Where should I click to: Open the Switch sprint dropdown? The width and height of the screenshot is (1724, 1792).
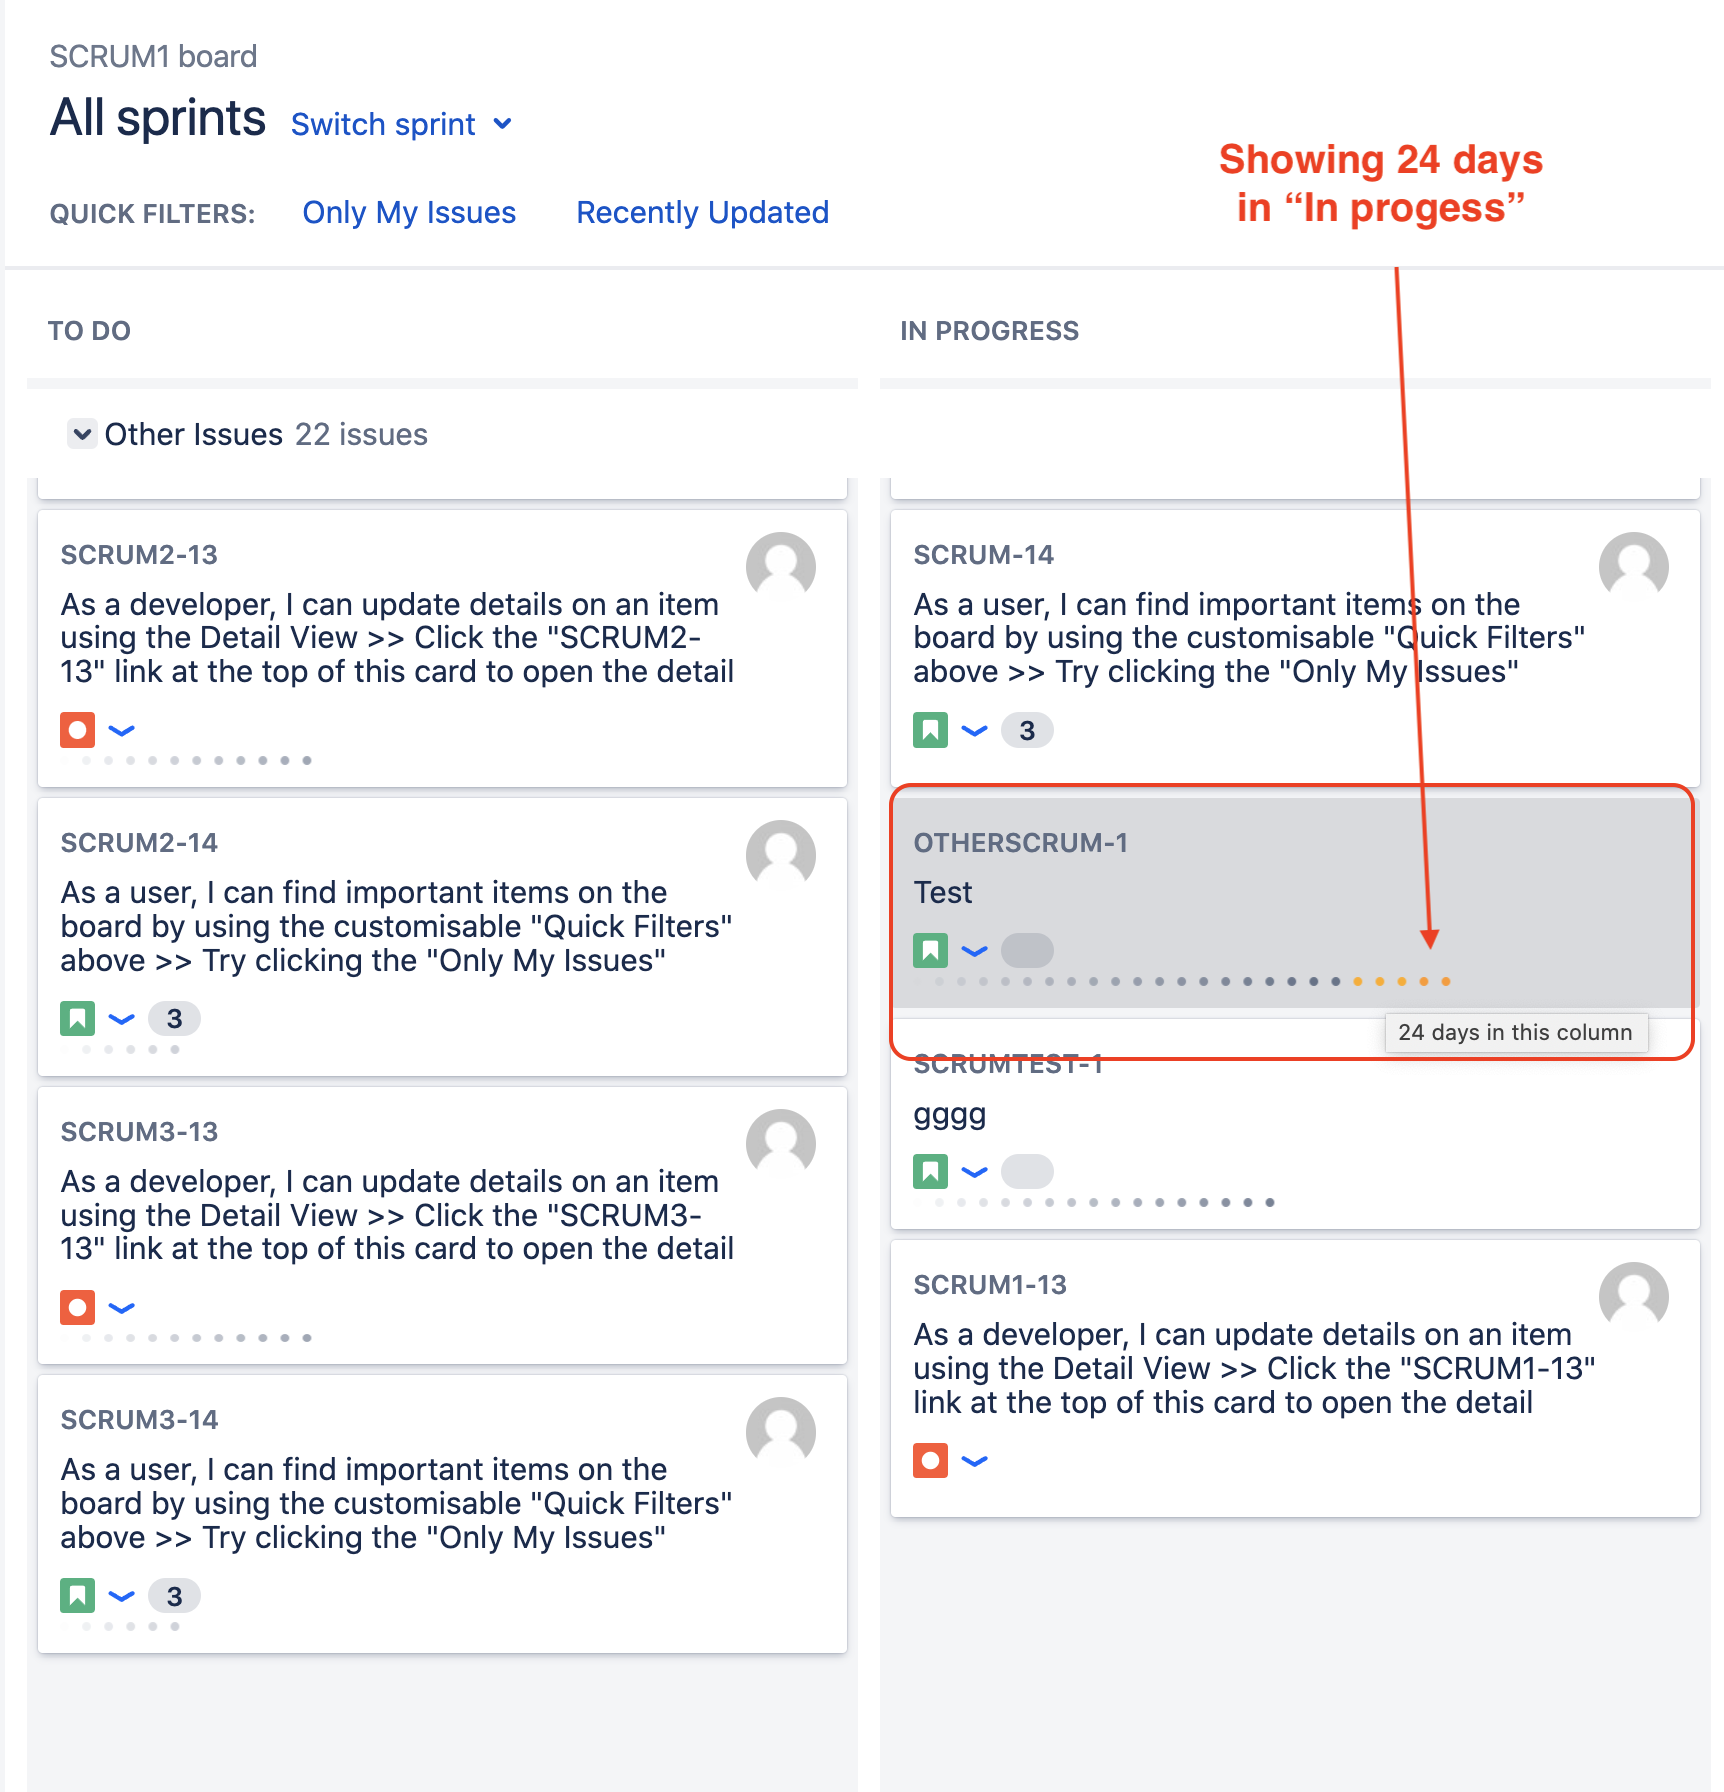point(402,124)
